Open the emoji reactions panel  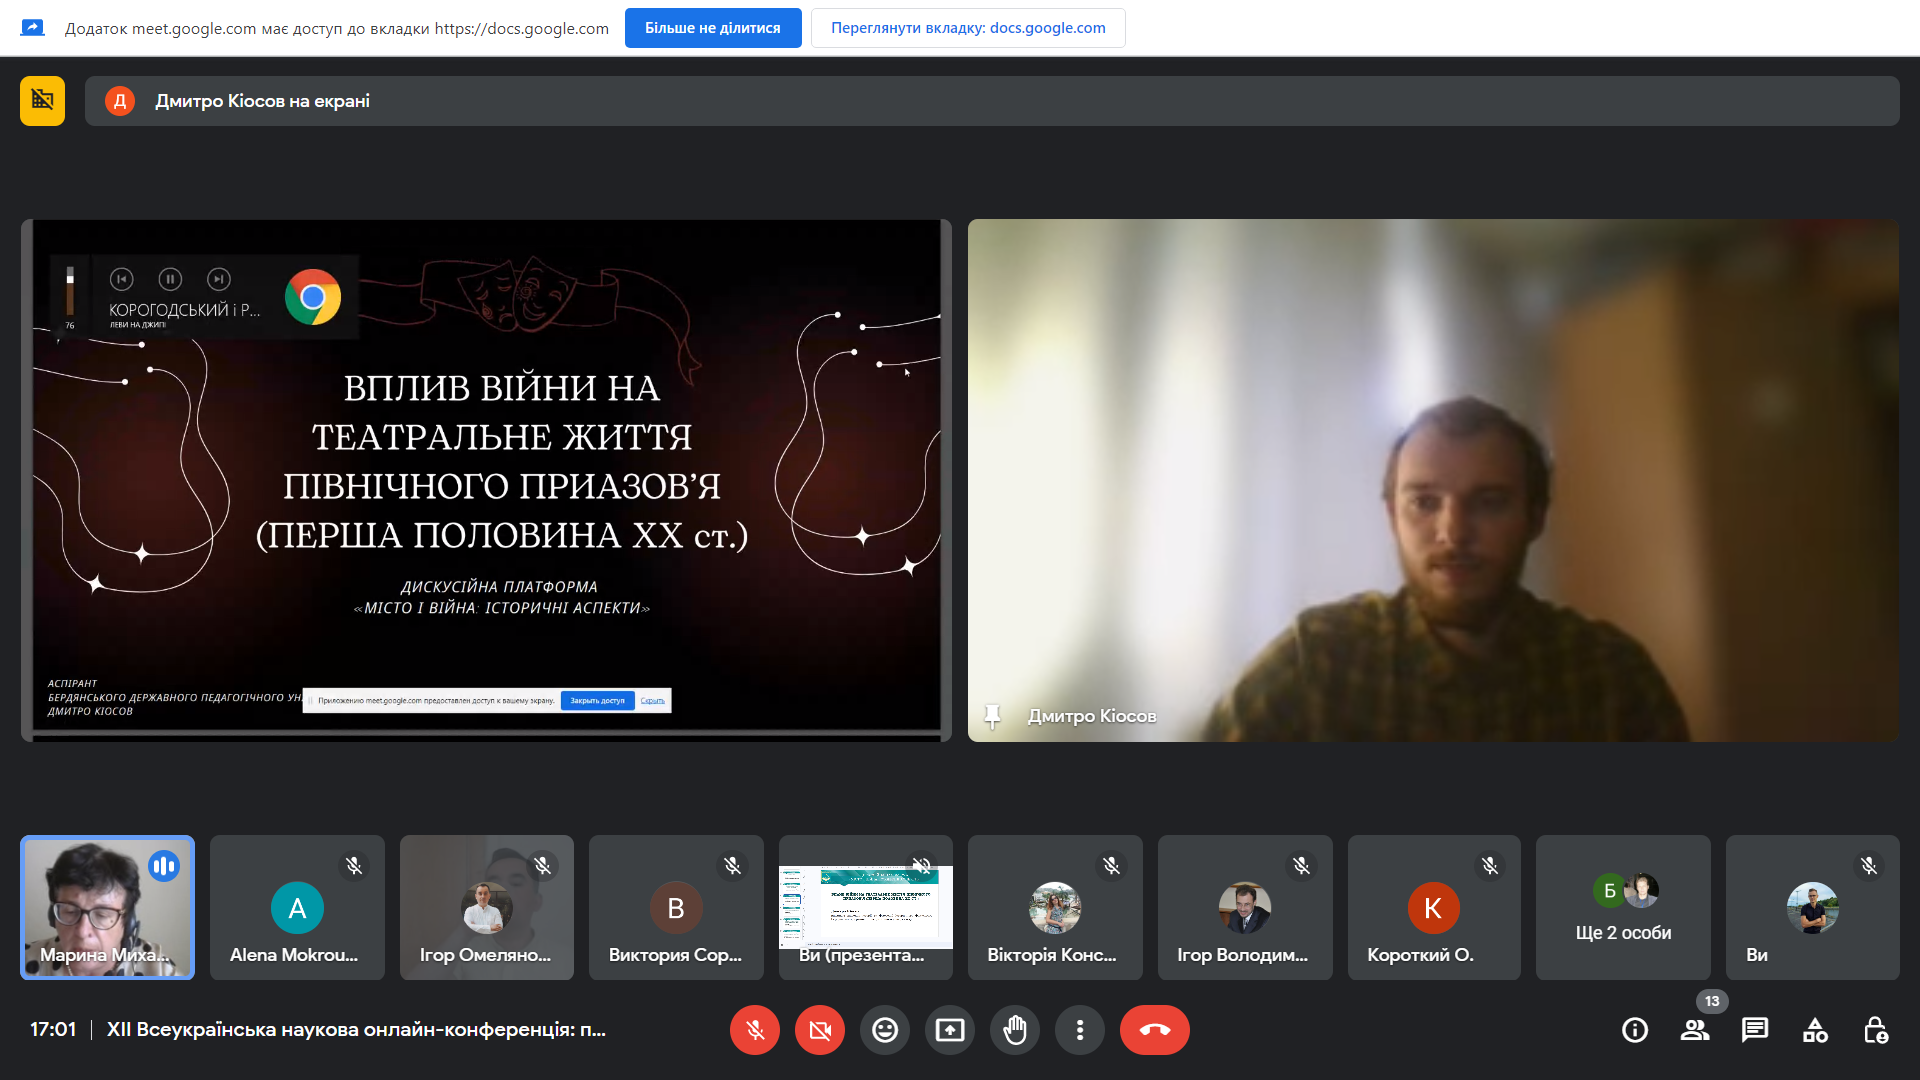pyautogui.click(x=885, y=1030)
